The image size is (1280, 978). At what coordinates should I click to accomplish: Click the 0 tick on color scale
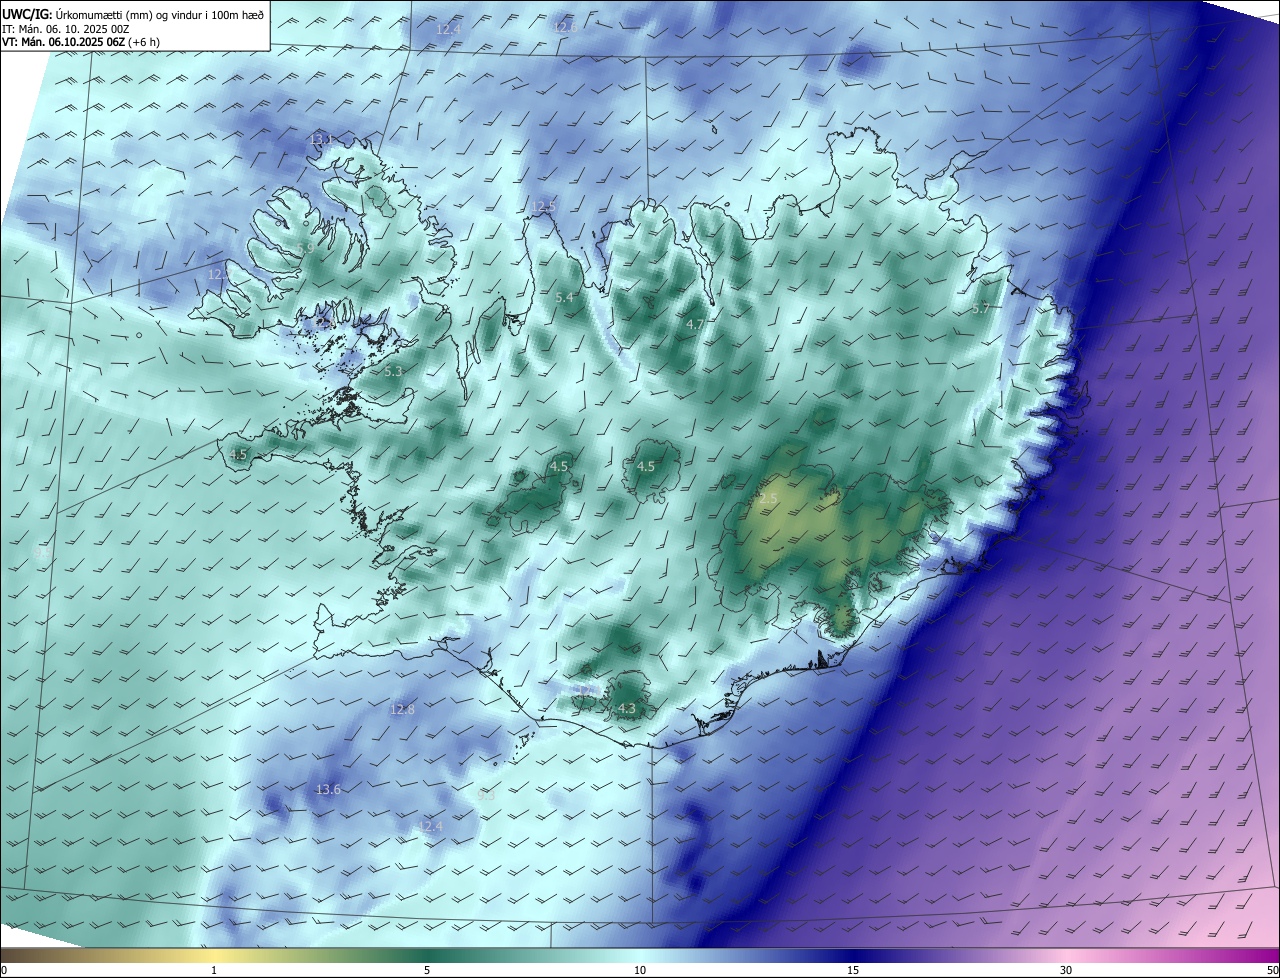click(x=3, y=970)
